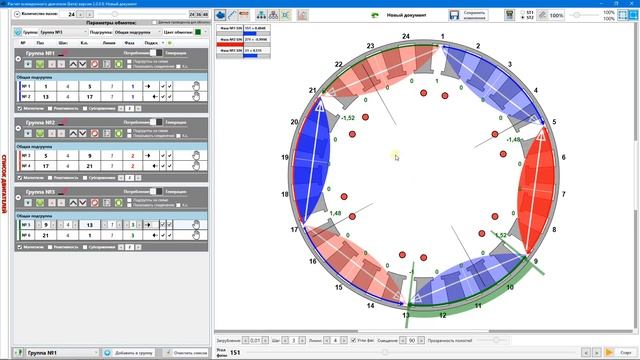Click red circle delete icon in Группа №2
The image size is (640, 360).
[x=95, y=133]
